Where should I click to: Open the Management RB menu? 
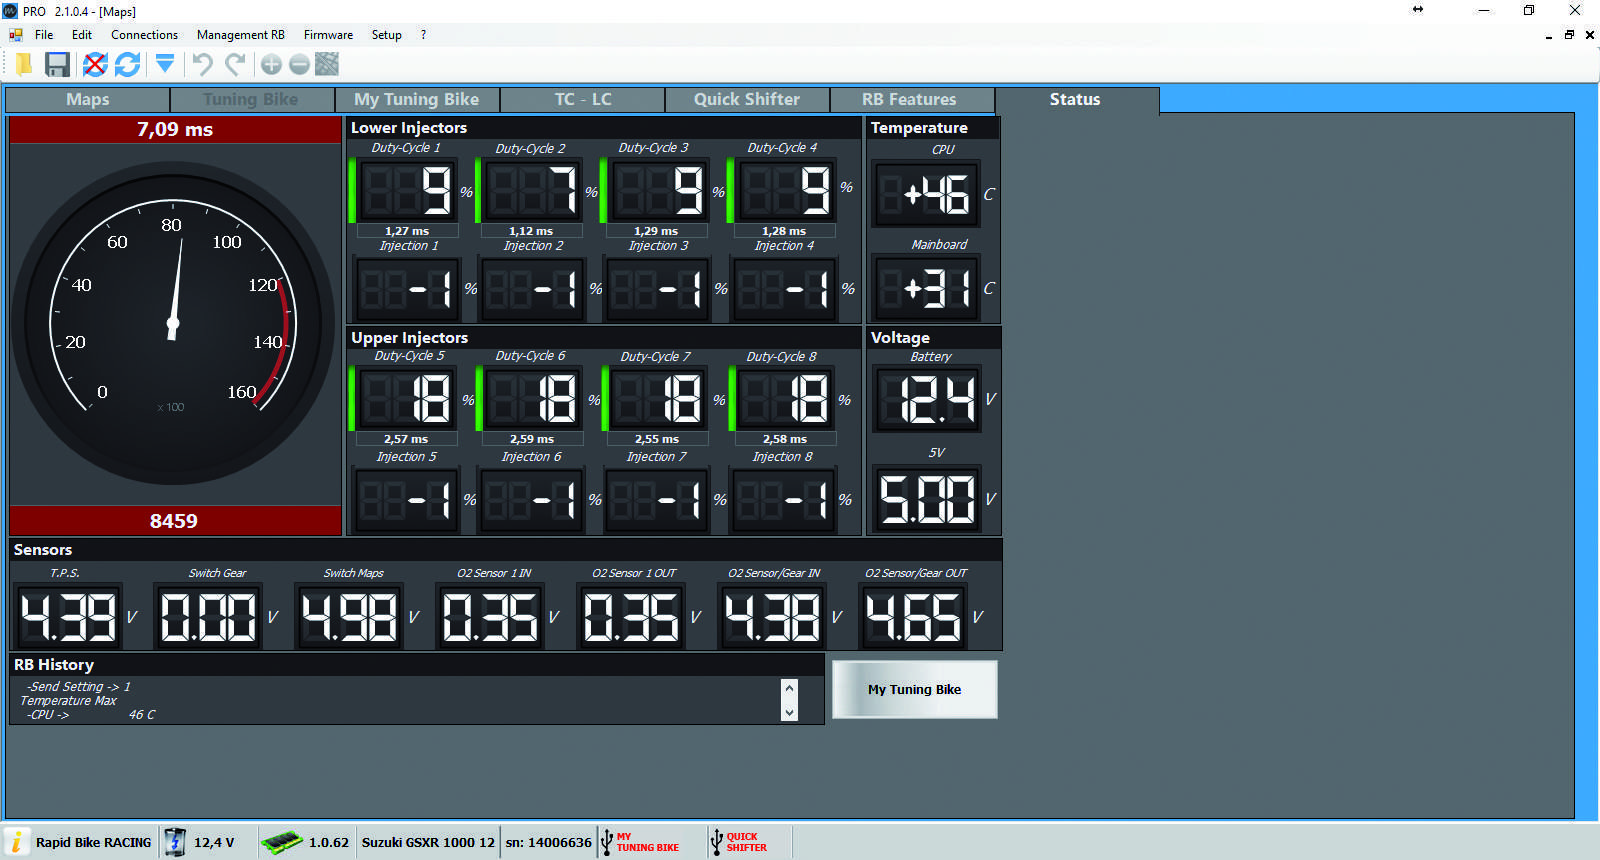(x=240, y=35)
